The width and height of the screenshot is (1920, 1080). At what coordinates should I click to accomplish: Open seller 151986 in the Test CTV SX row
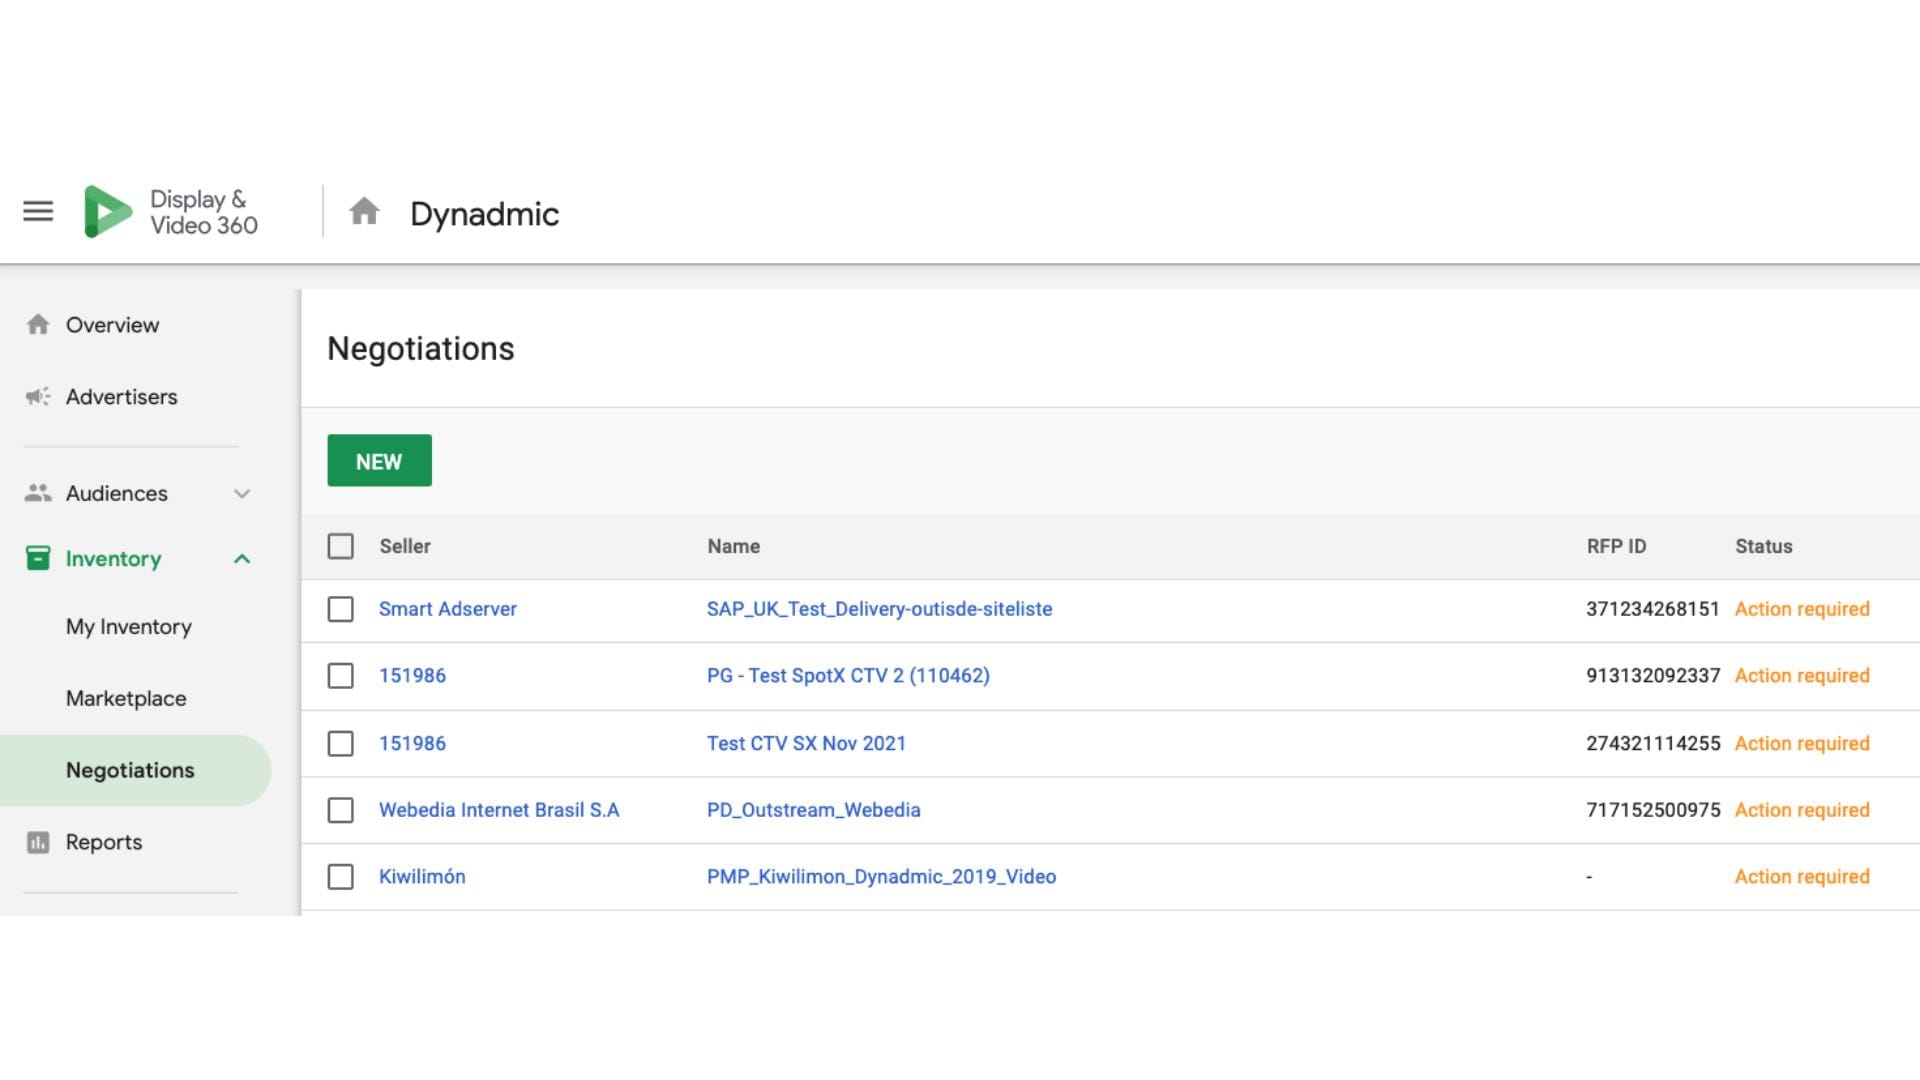click(412, 743)
